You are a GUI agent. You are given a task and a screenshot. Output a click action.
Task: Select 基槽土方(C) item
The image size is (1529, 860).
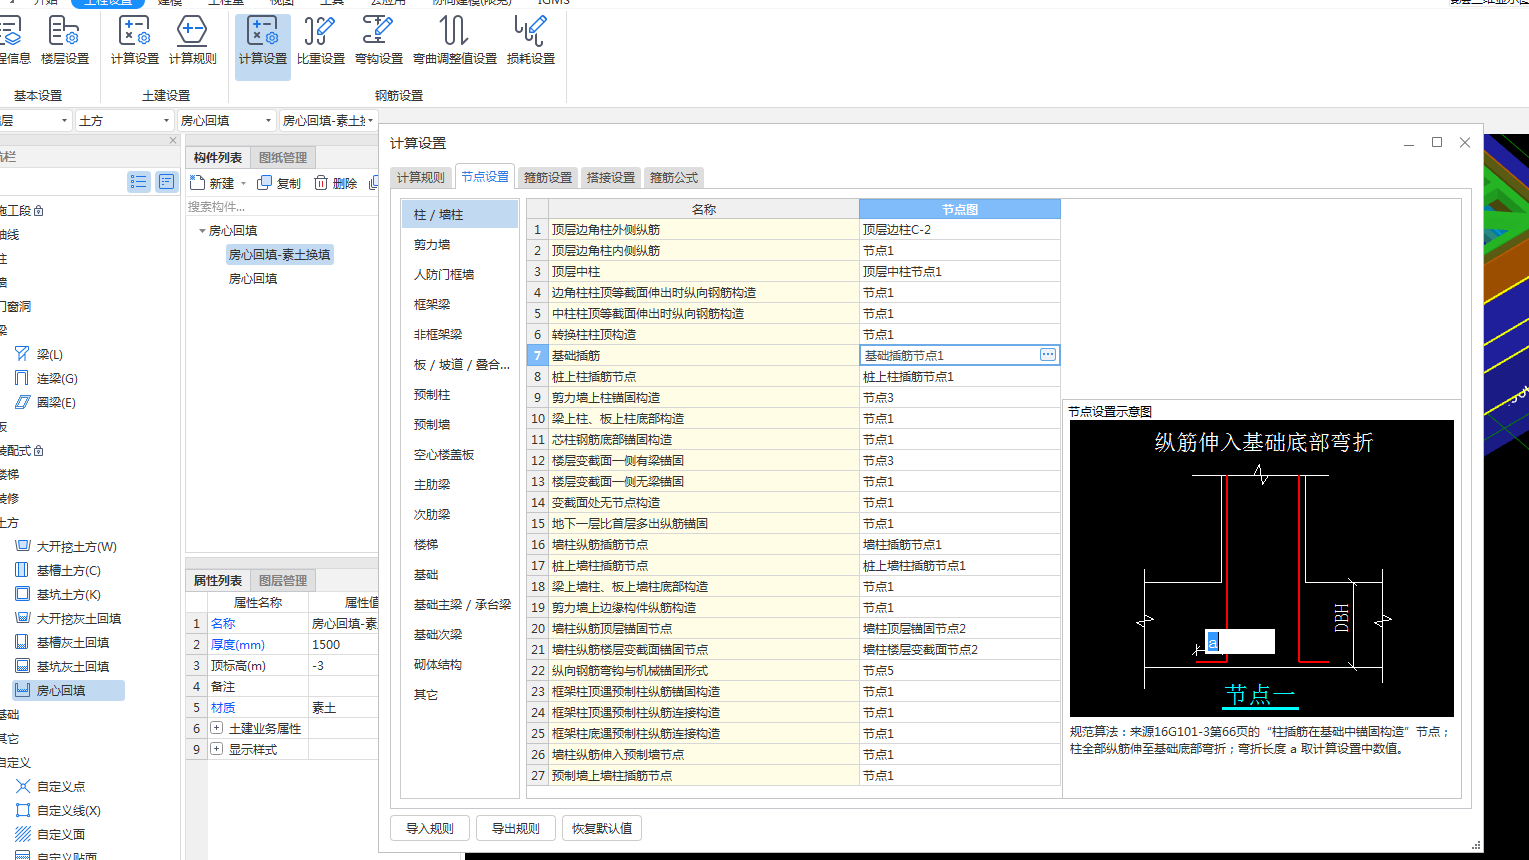[58, 570]
